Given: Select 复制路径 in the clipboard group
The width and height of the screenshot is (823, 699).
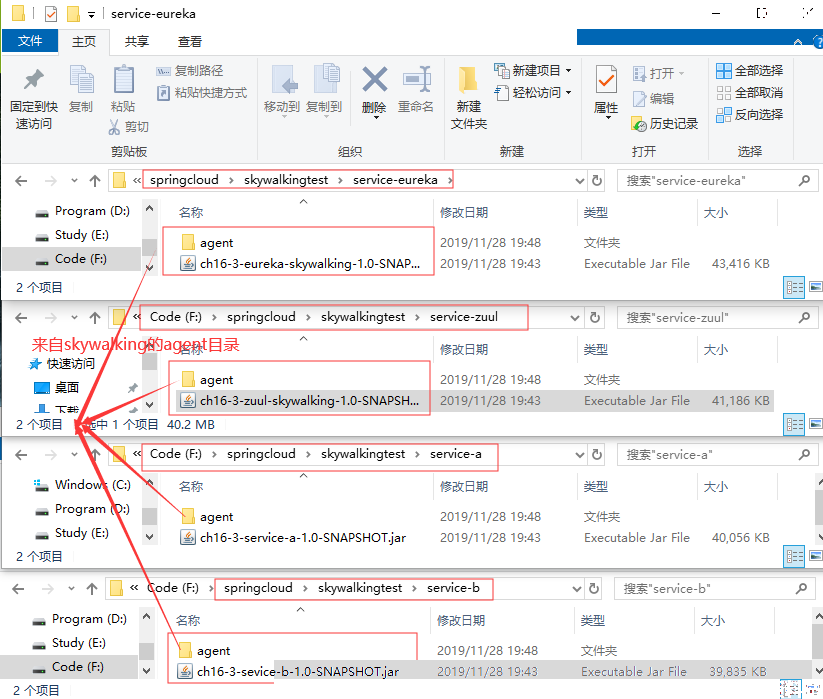Looking at the screenshot, I should pyautogui.click(x=190, y=71).
